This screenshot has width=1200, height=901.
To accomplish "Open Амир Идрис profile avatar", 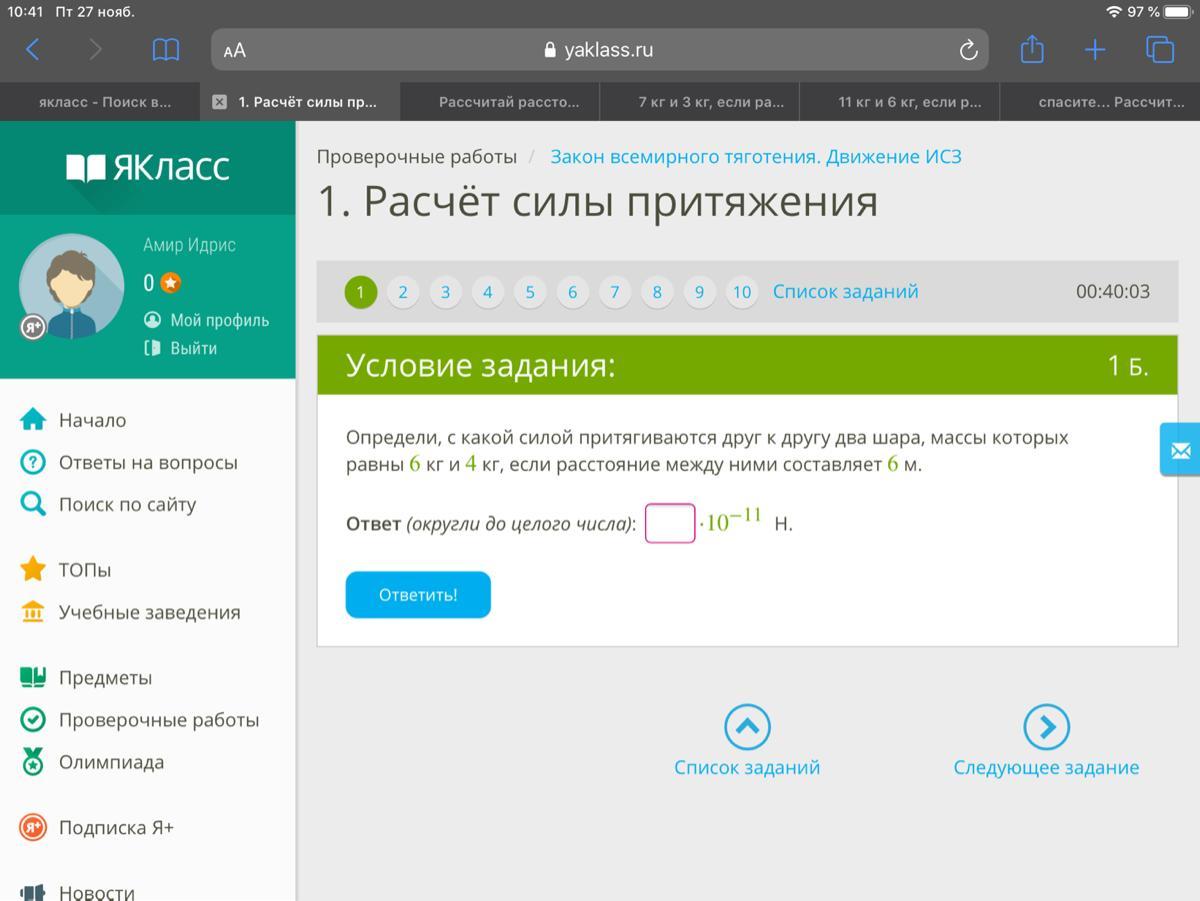I will pos(72,287).
